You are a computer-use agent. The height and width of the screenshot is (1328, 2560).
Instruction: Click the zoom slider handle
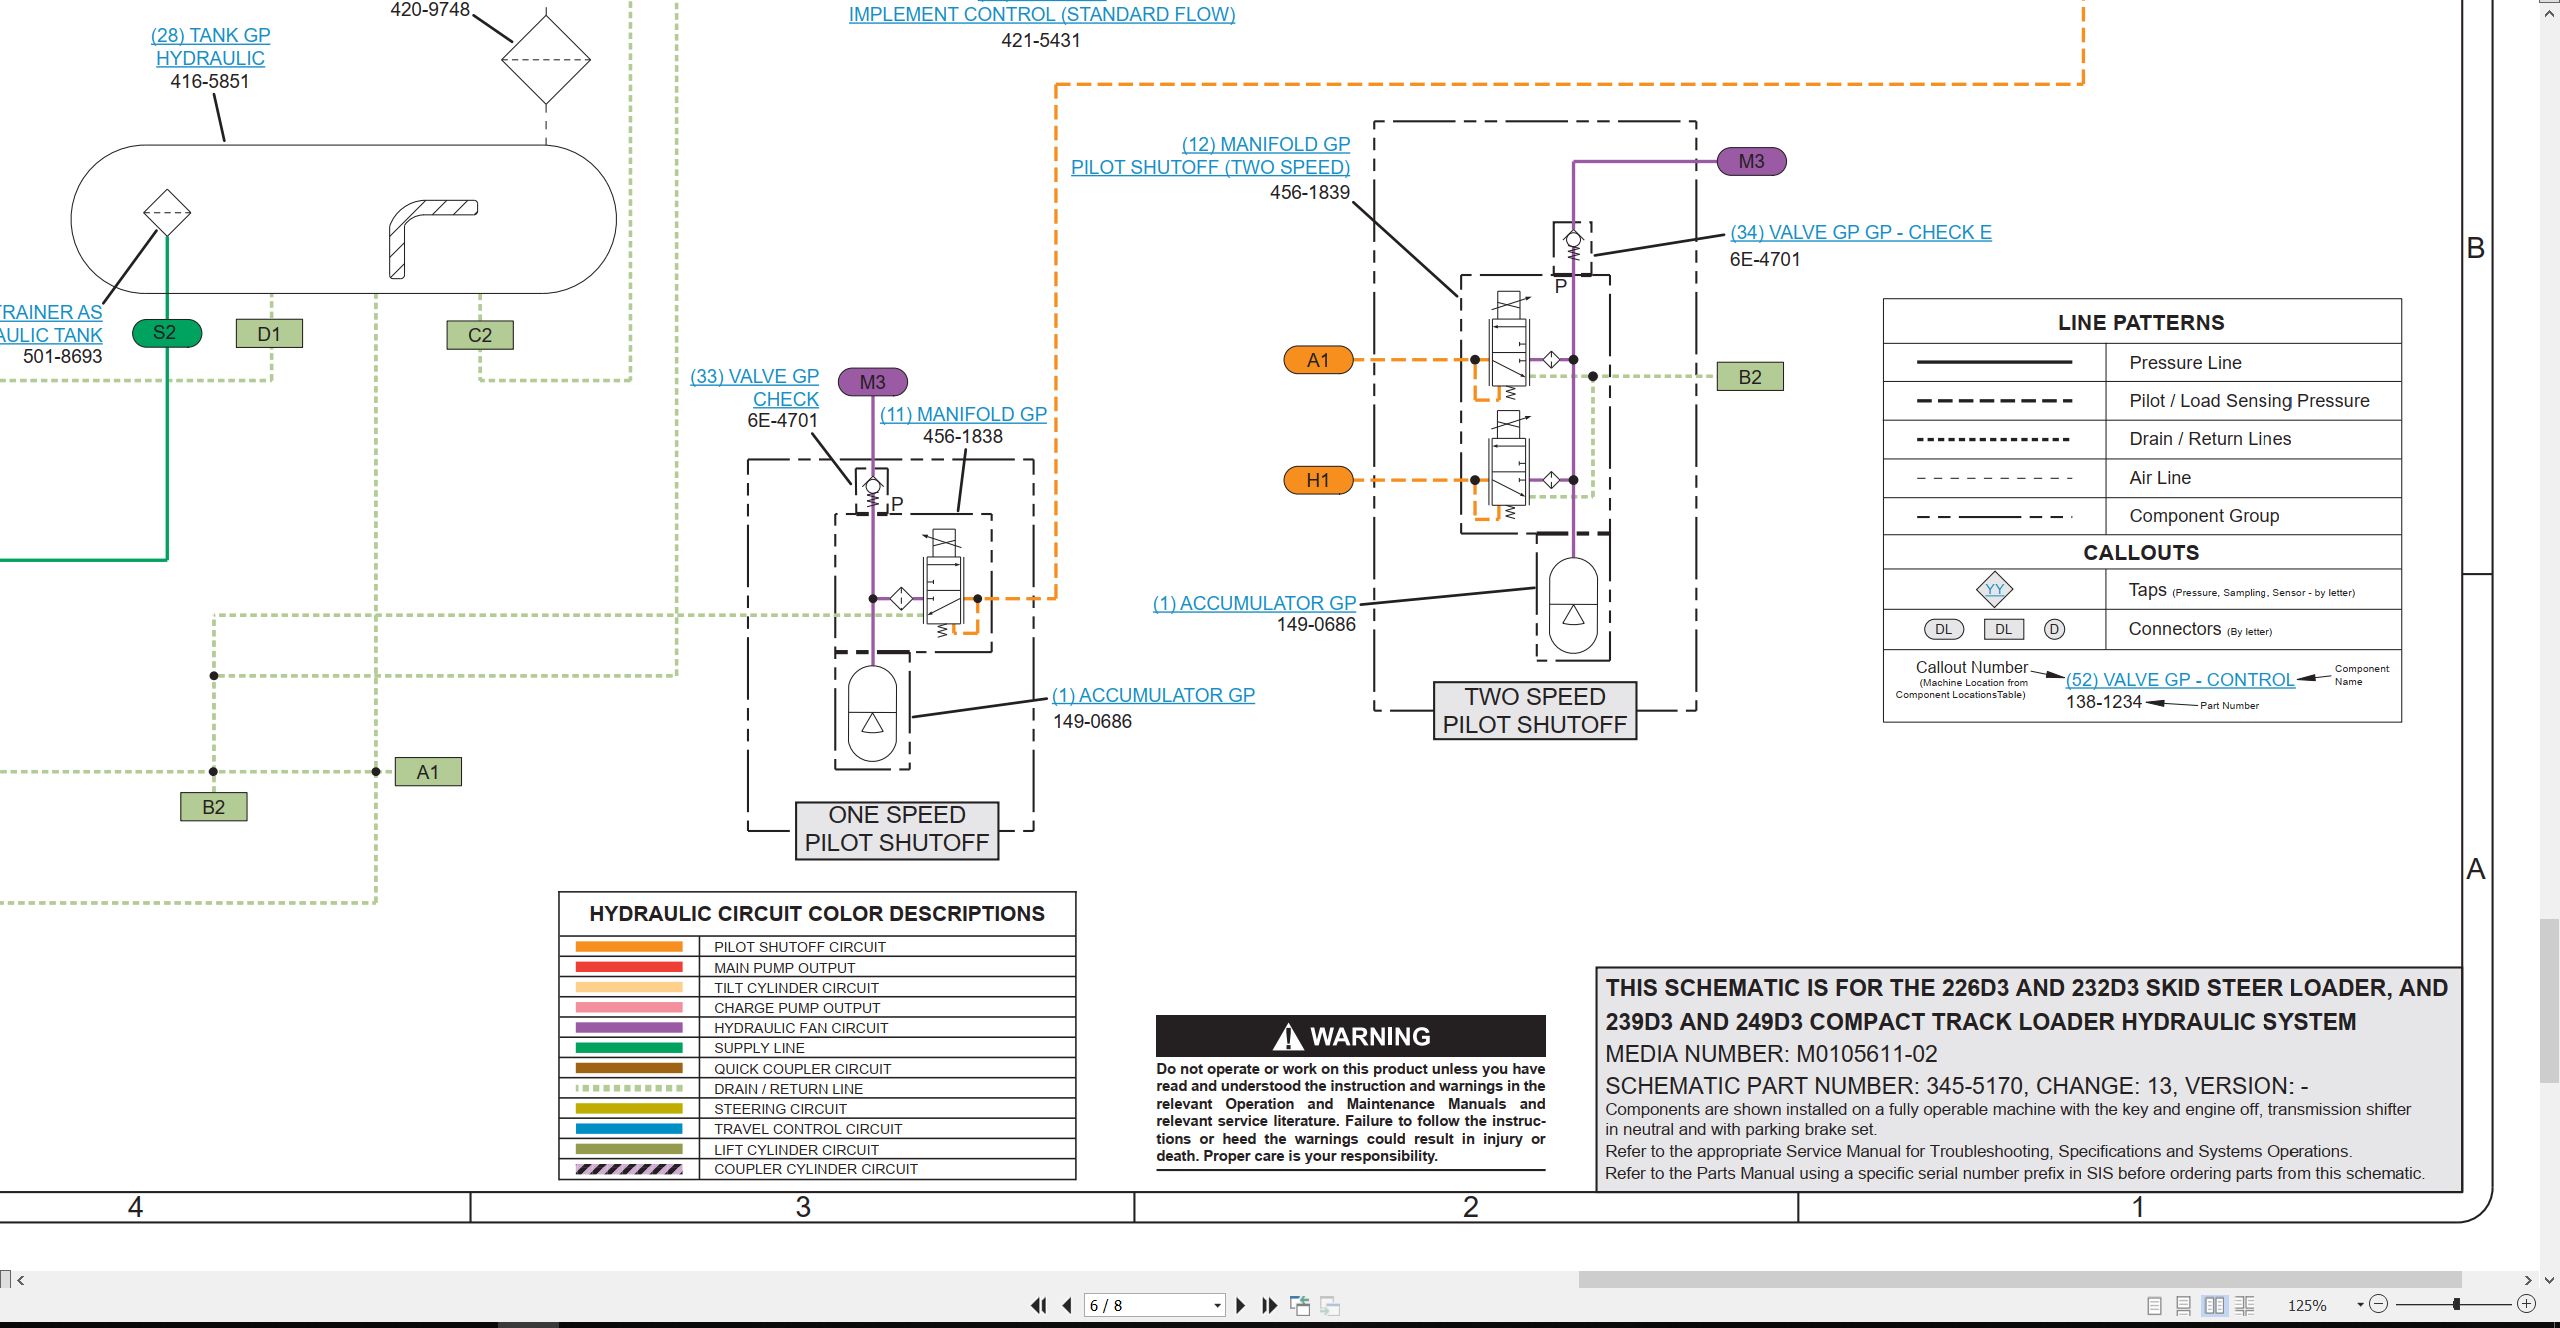point(2456,1304)
